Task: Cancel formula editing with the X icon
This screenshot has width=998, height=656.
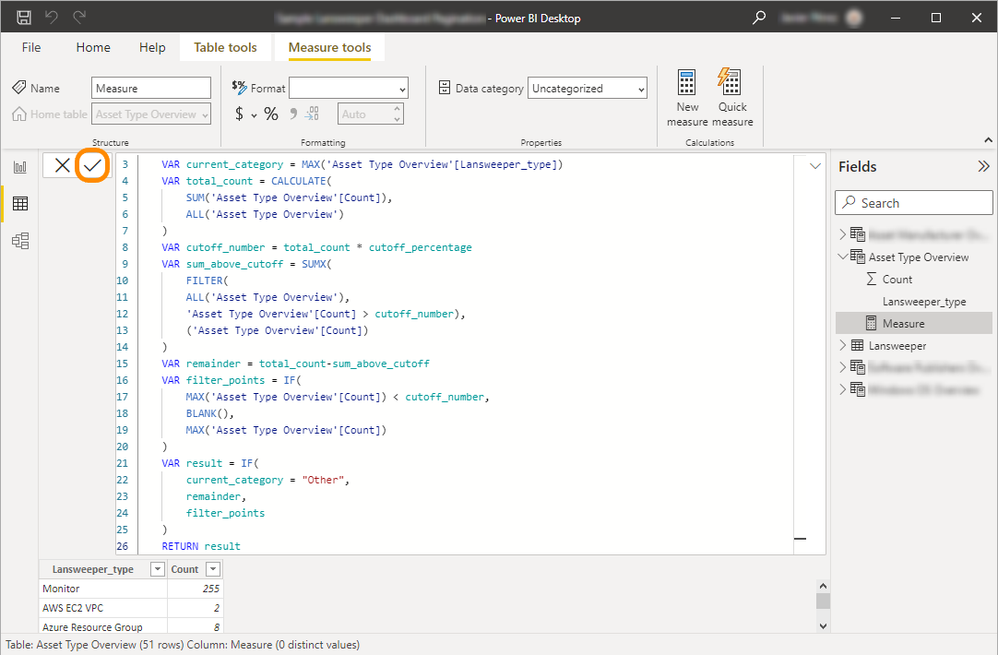Action: point(62,166)
